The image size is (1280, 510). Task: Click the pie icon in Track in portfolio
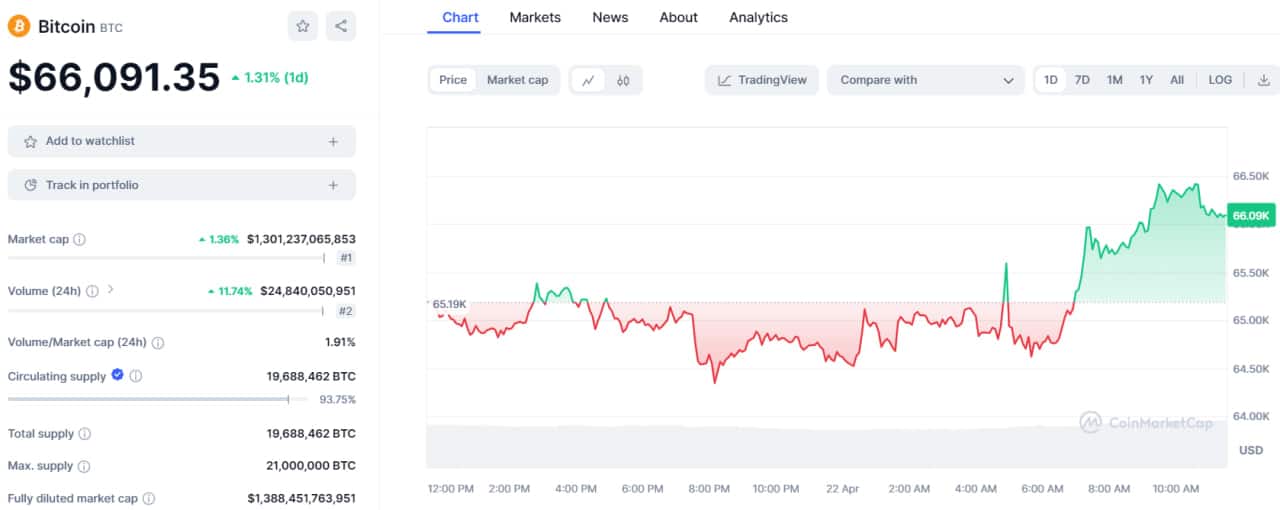pyautogui.click(x=30, y=185)
